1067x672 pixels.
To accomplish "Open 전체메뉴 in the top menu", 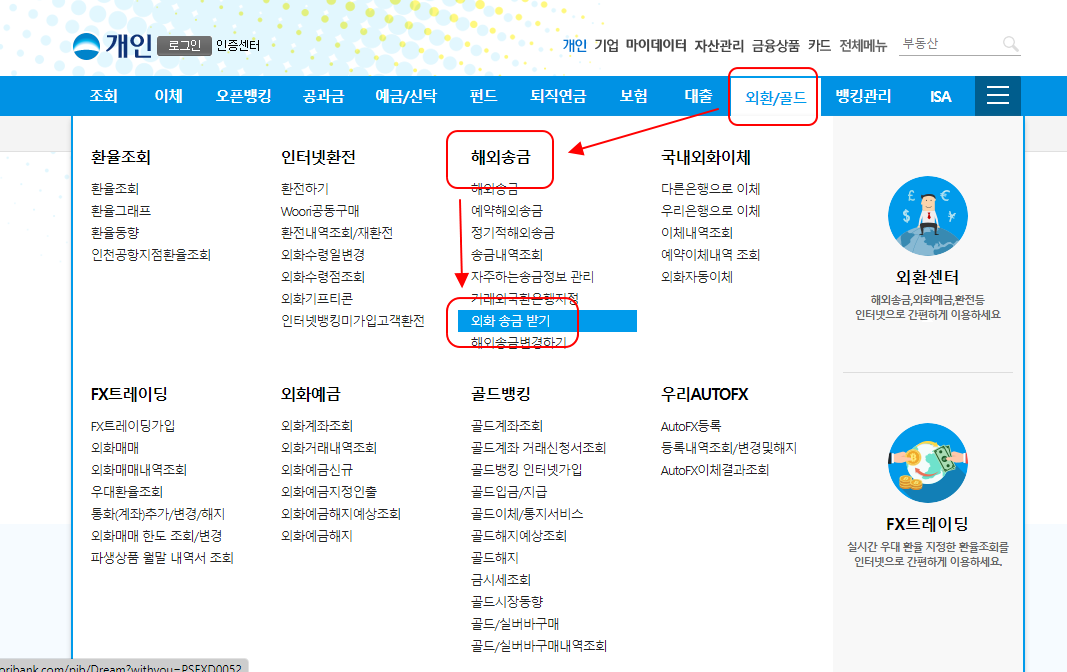I will [x=863, y=46].
